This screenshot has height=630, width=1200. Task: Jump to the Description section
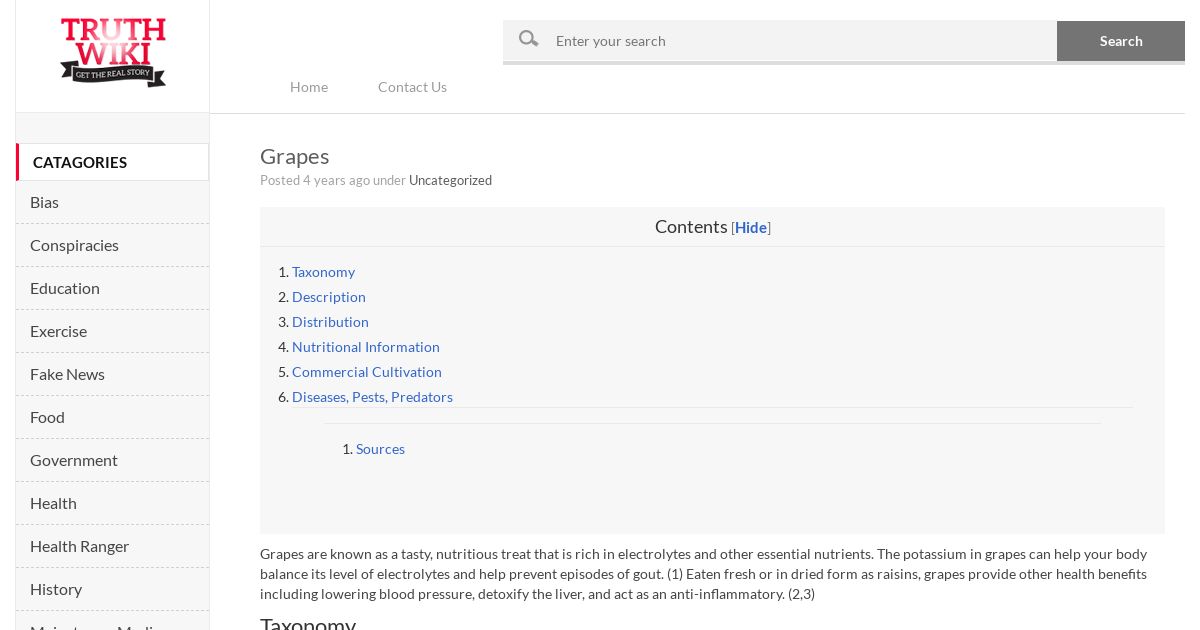point(329,297)
